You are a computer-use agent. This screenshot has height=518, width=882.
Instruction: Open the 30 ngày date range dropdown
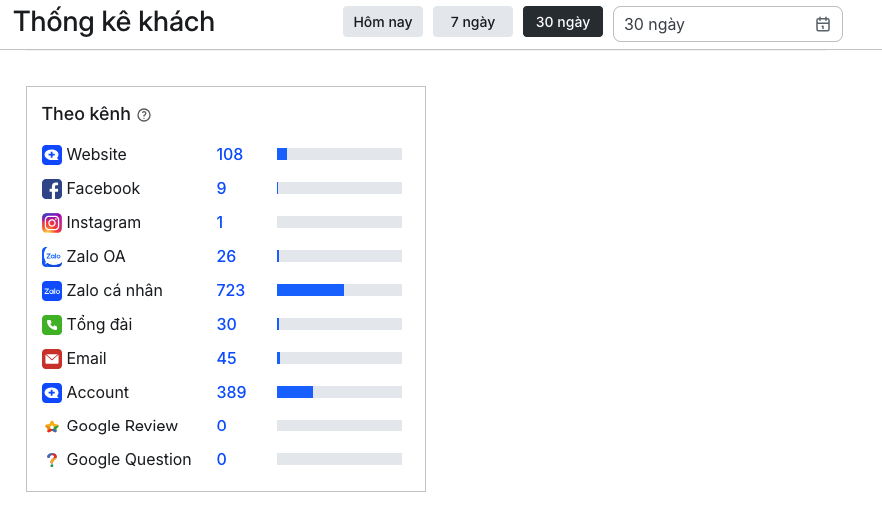tap(715, 24)
